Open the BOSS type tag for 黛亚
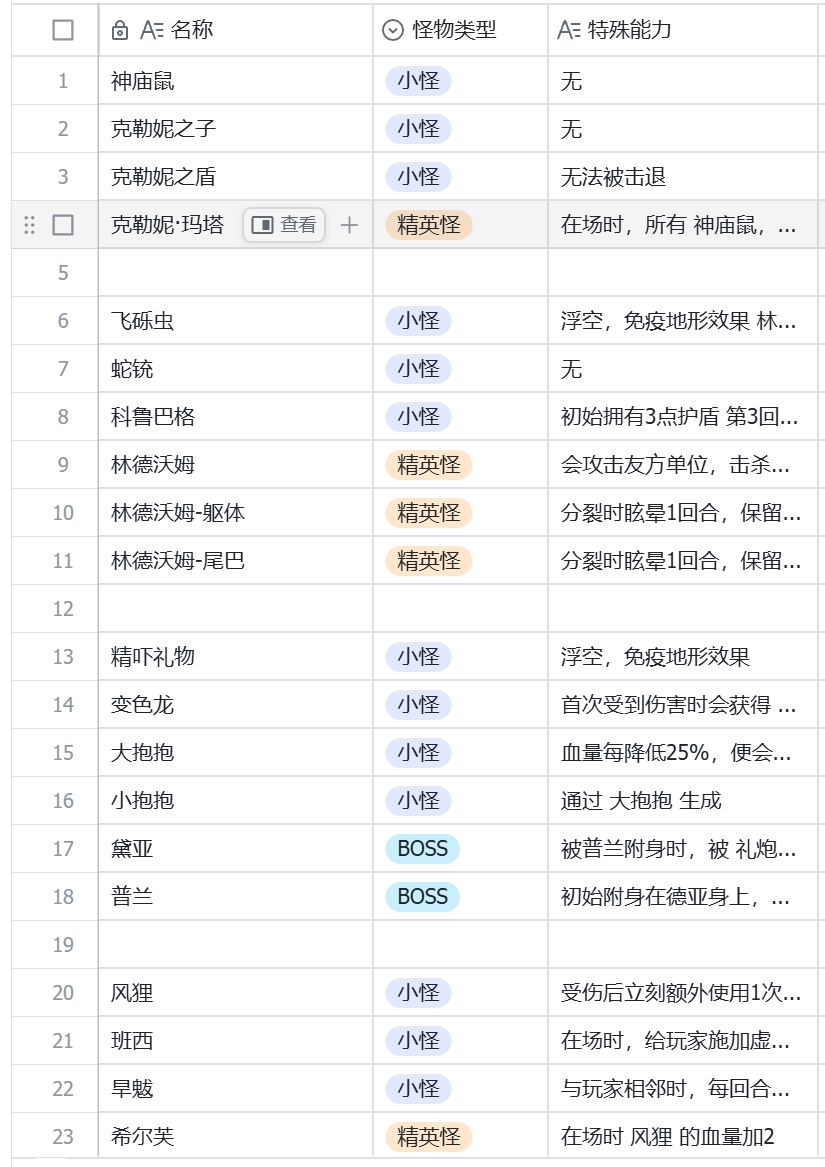Image resolution: width=825 pixels, height=1167 pixels. [x=422, y=848]
